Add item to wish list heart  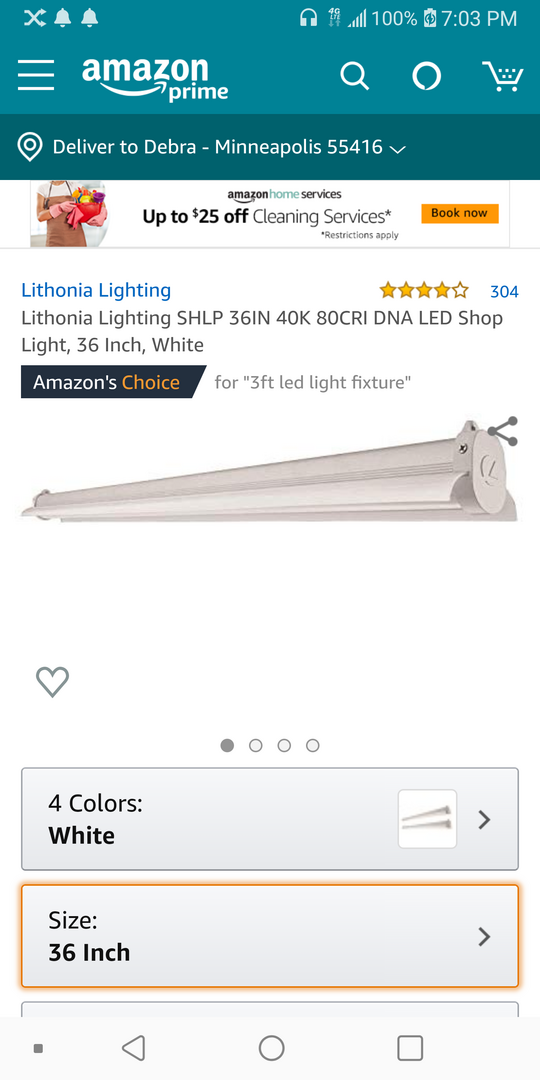coord(52,682)
